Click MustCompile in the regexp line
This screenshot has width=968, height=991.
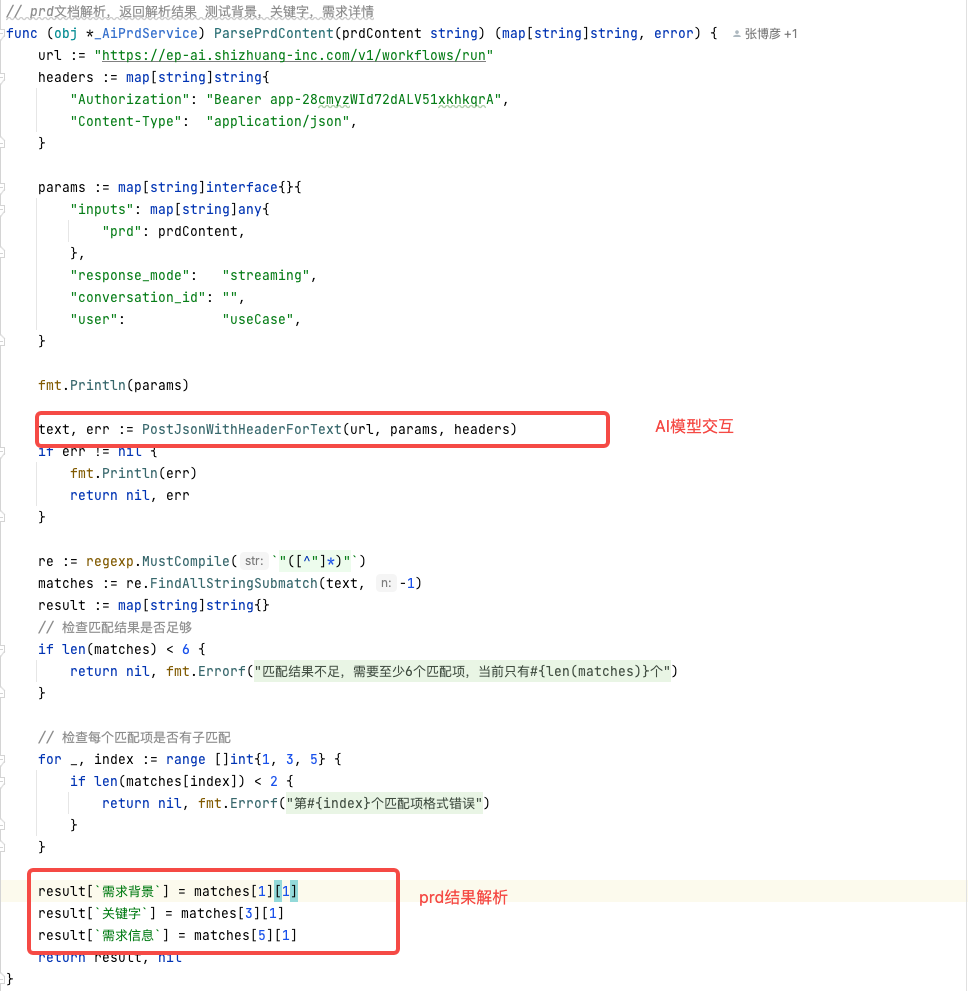[186, 561]
